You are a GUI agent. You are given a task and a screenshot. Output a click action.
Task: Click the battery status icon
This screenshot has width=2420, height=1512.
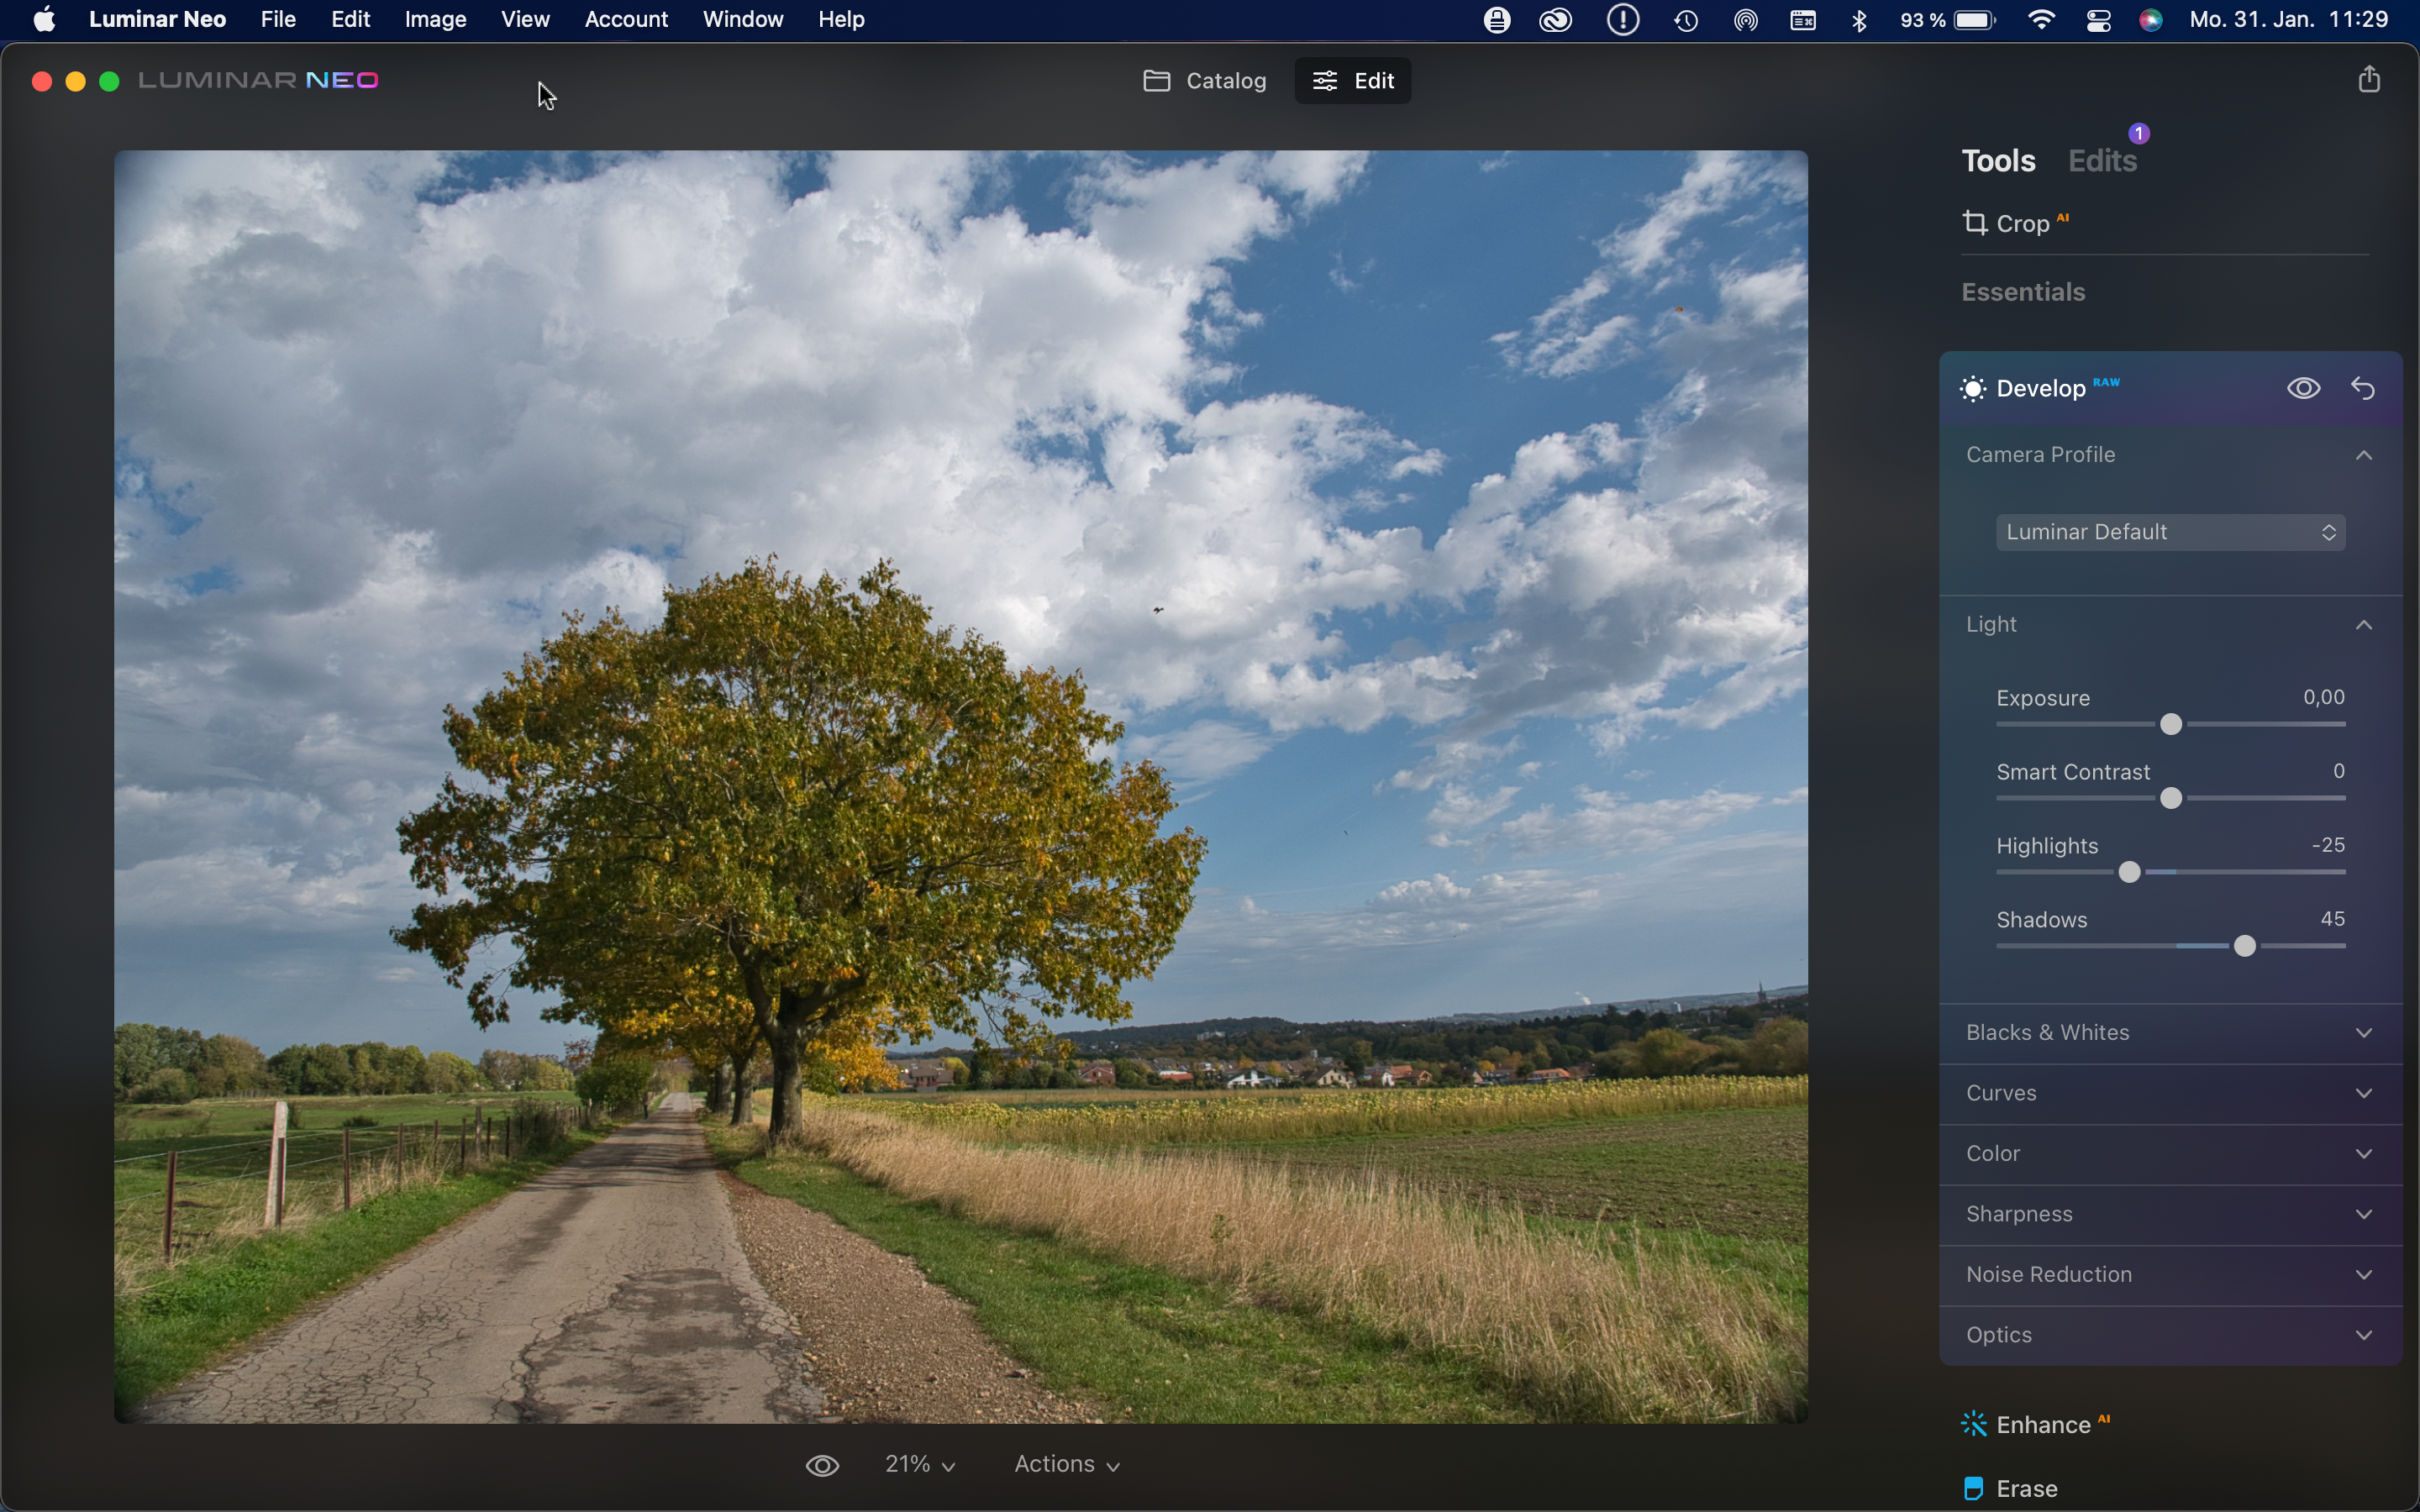pos(1975,20)
